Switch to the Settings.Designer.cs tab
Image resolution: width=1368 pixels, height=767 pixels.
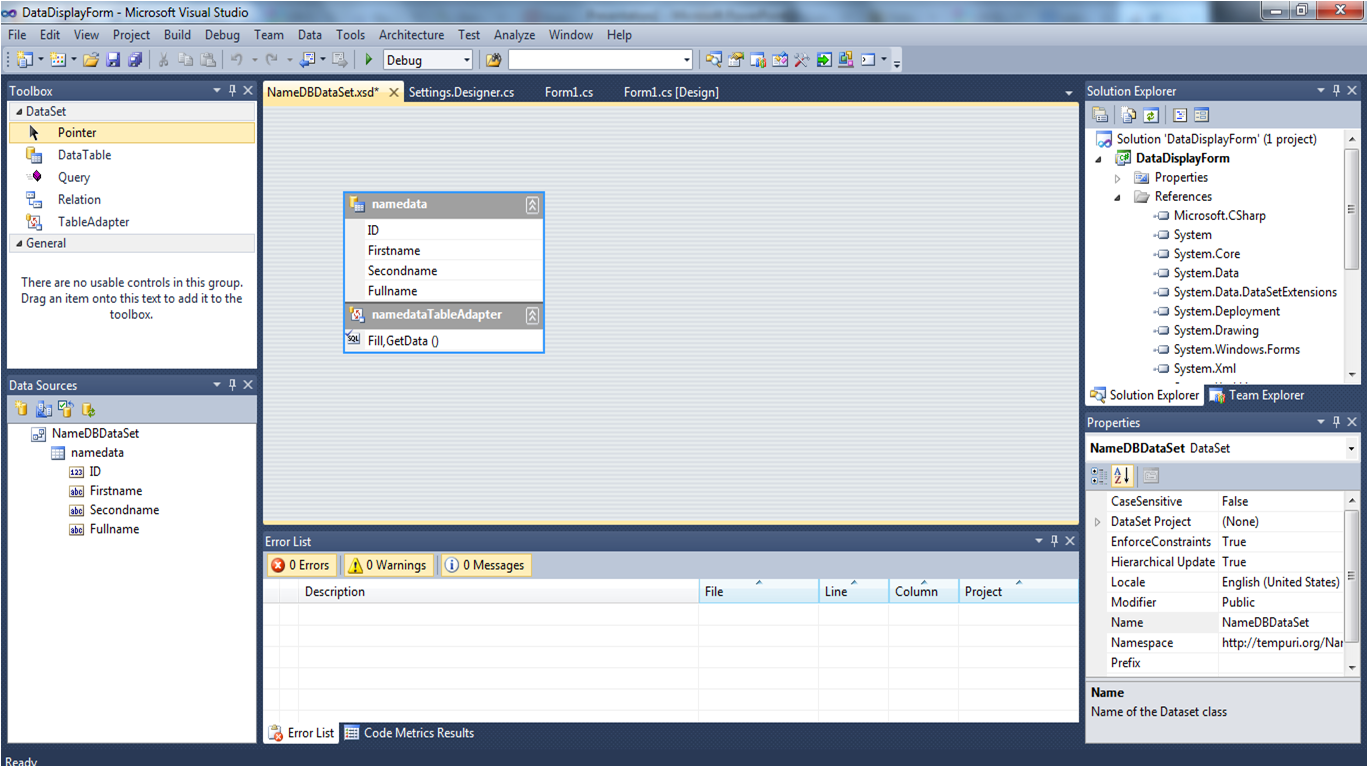pyautogui.click(x=461, y=92)
